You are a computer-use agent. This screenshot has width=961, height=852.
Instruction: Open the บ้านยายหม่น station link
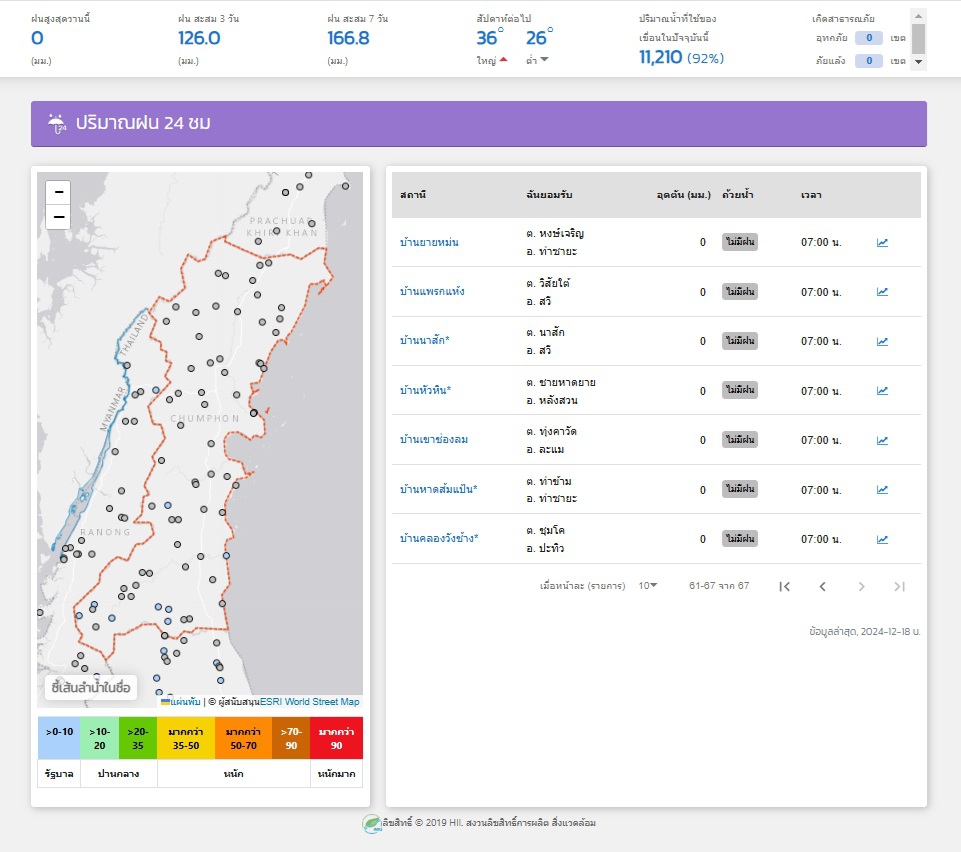(x=429, y=242)
